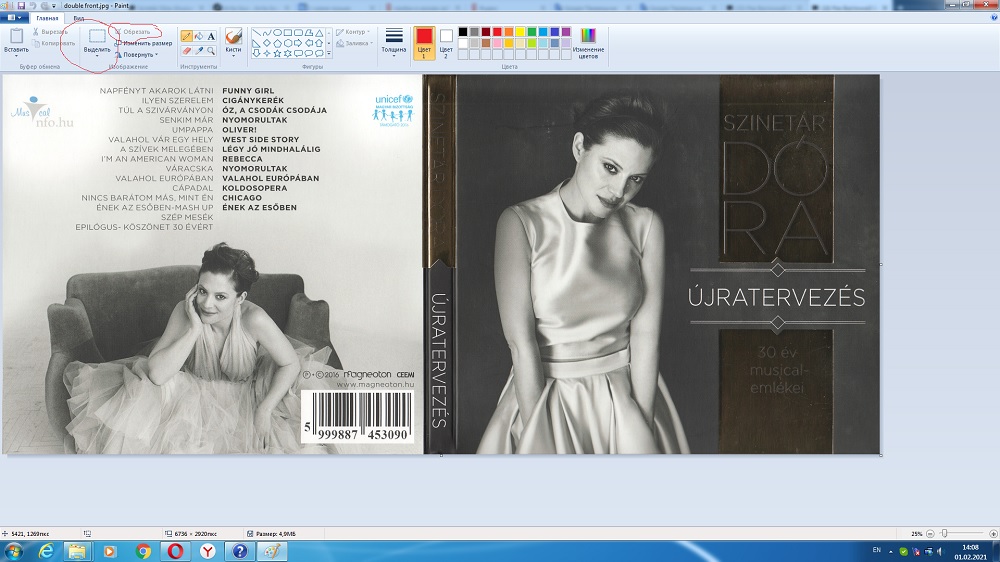Select the Eraser tool
The width and height of the screenshot is (1000, 562).
[187, 50]
